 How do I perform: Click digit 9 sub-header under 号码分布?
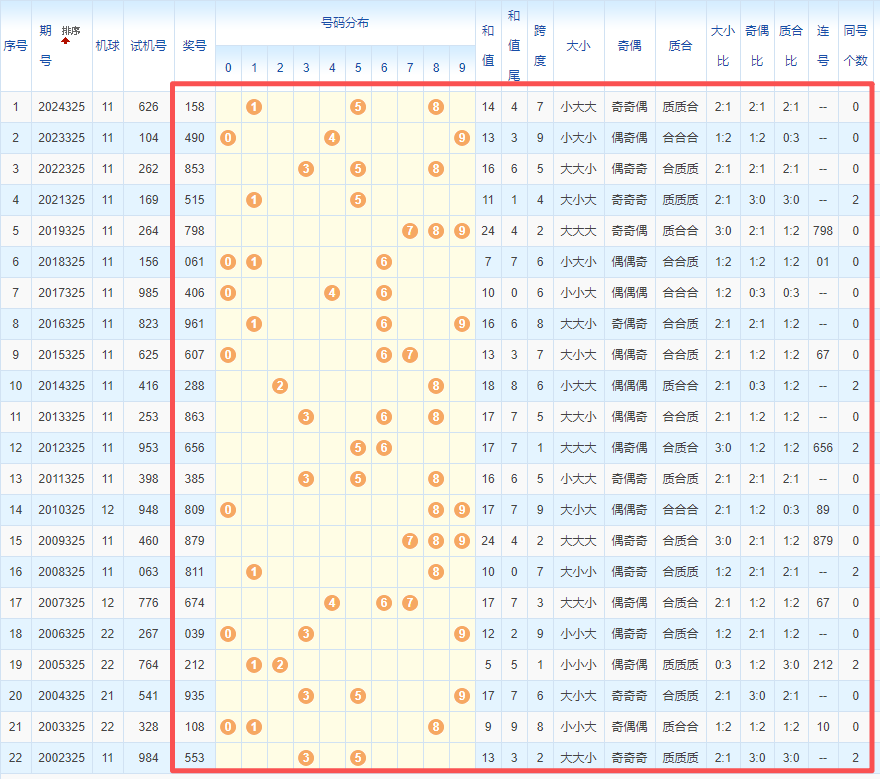click(462, 68)
